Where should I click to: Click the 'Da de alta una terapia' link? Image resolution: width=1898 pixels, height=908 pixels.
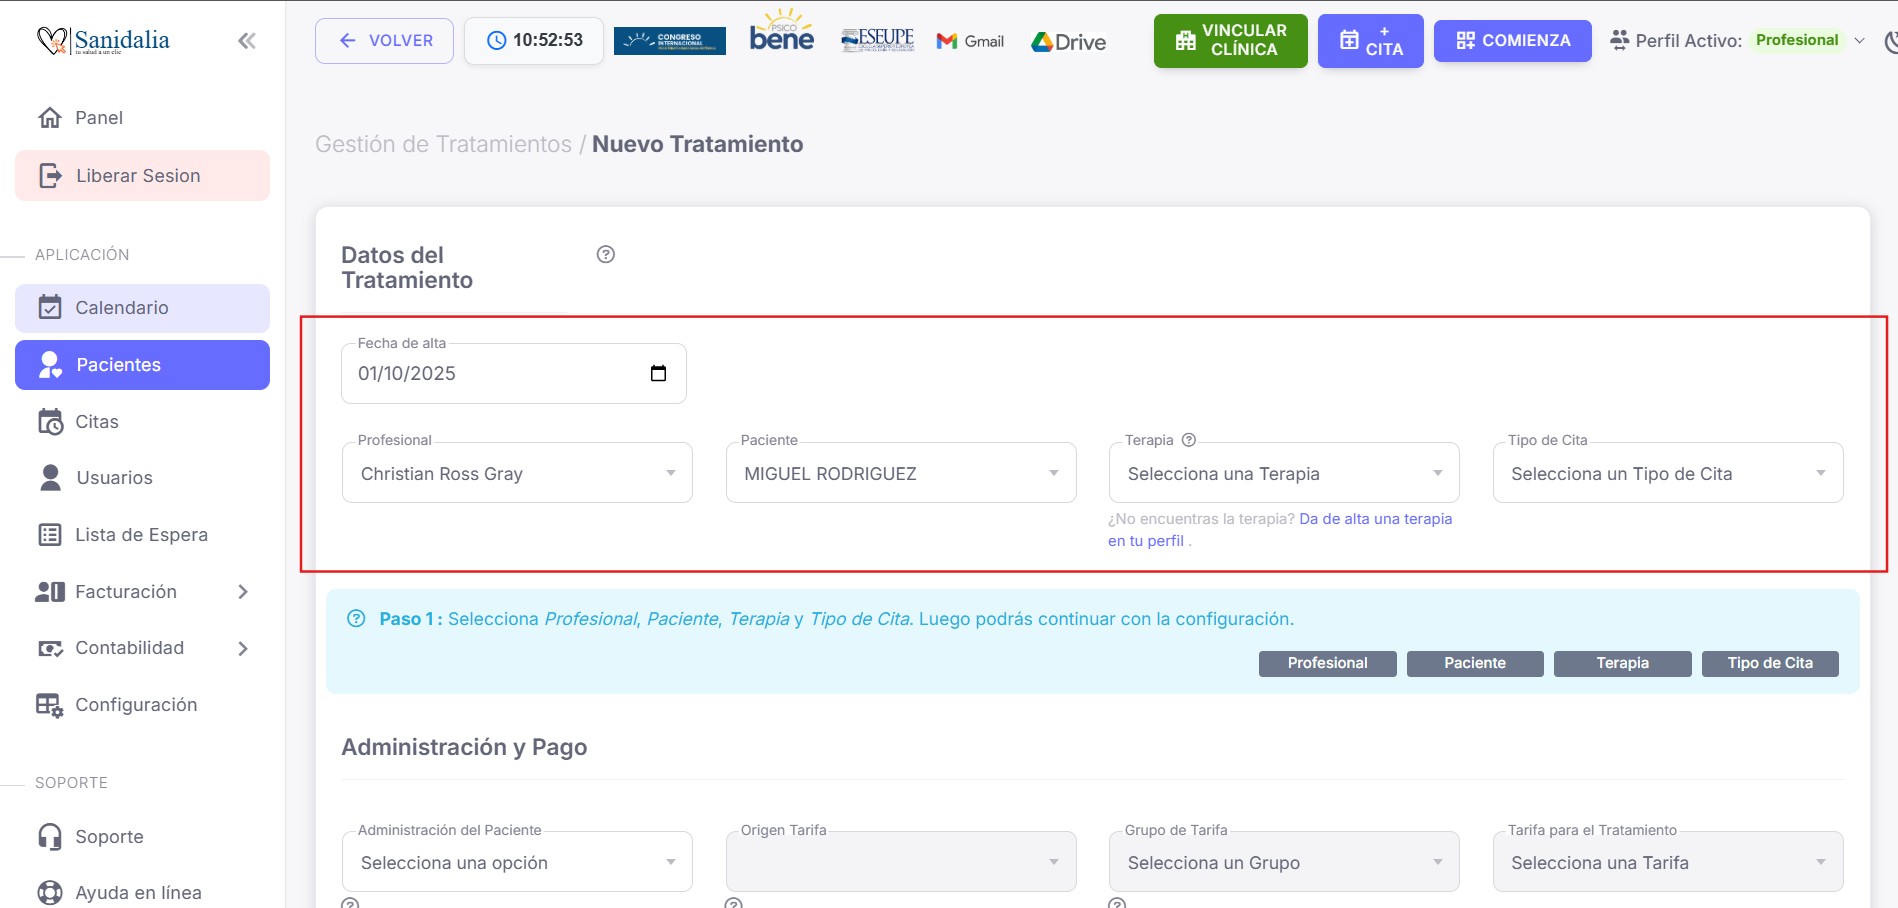[1375, 519]
